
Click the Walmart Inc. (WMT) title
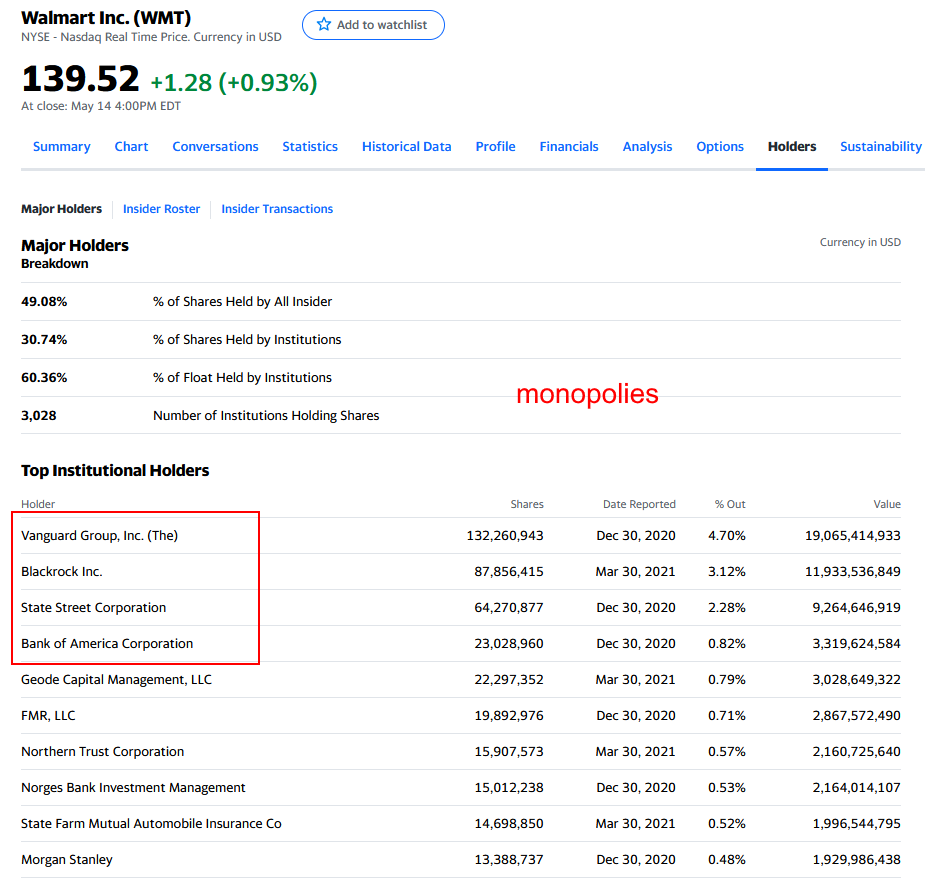point(106,18)
